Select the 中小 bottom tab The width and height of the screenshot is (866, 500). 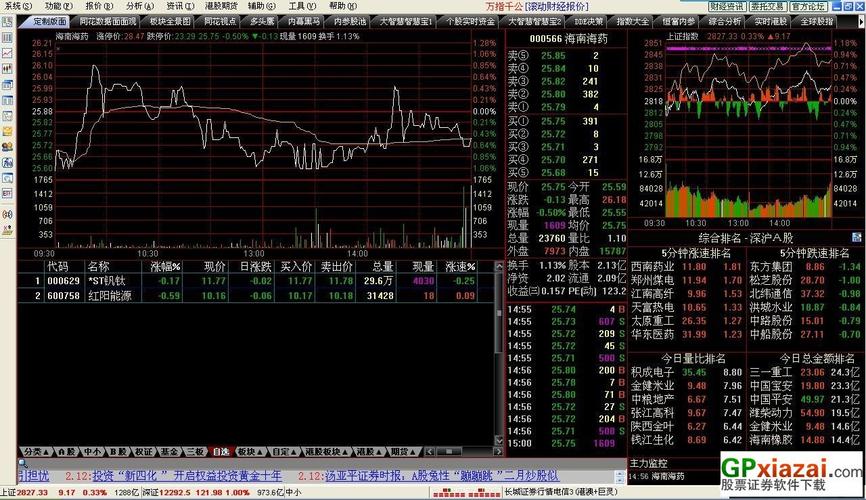pos(92,452)
